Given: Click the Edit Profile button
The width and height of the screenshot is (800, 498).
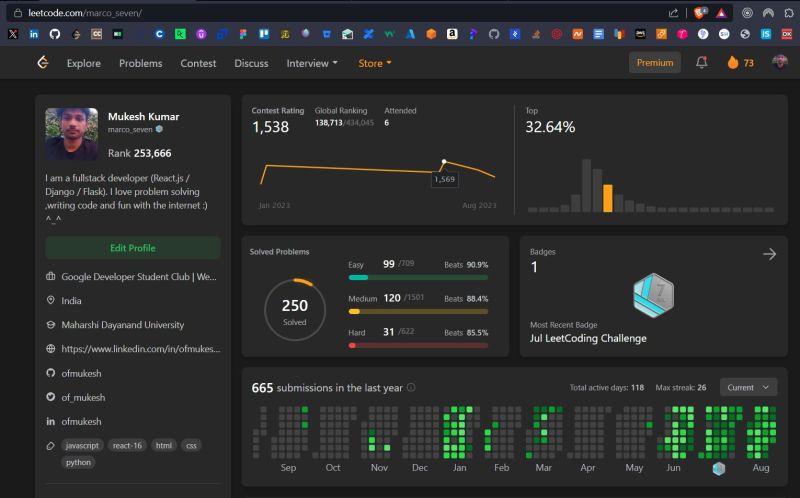Looking at the screenshot, I should click(x=133, y=248).
